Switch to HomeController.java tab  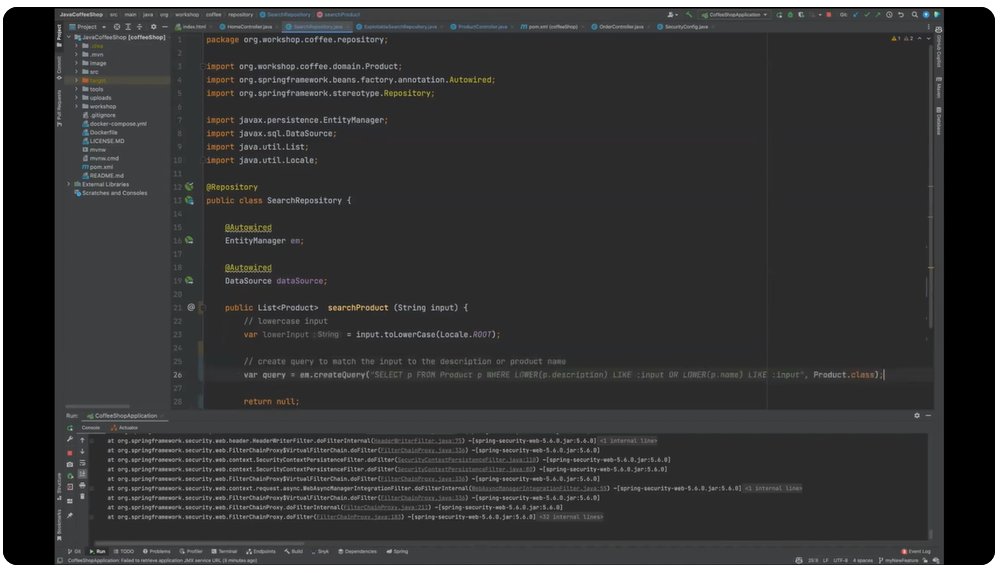246,27
